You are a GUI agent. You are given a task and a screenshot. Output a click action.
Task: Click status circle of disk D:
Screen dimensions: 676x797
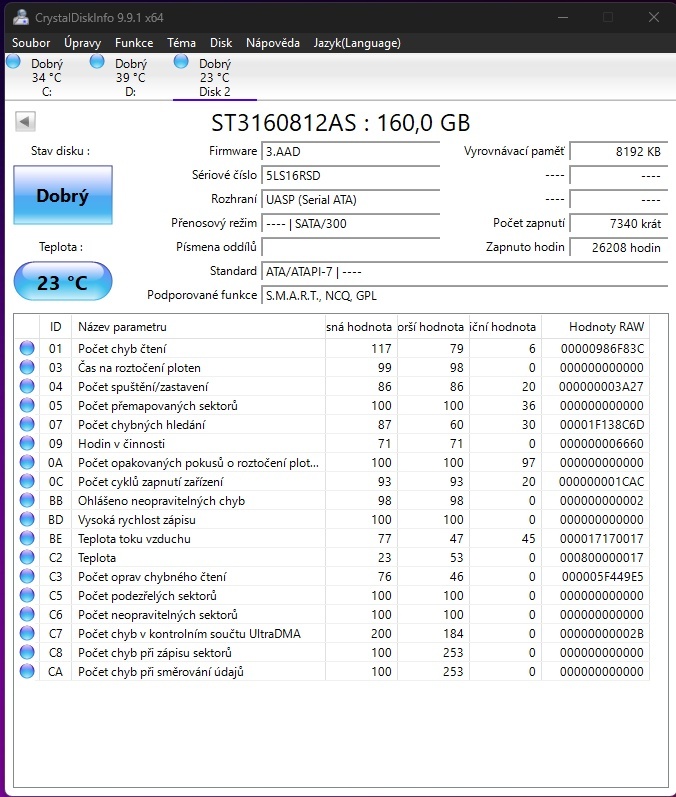pyautogui.click(x=97, y=62)
